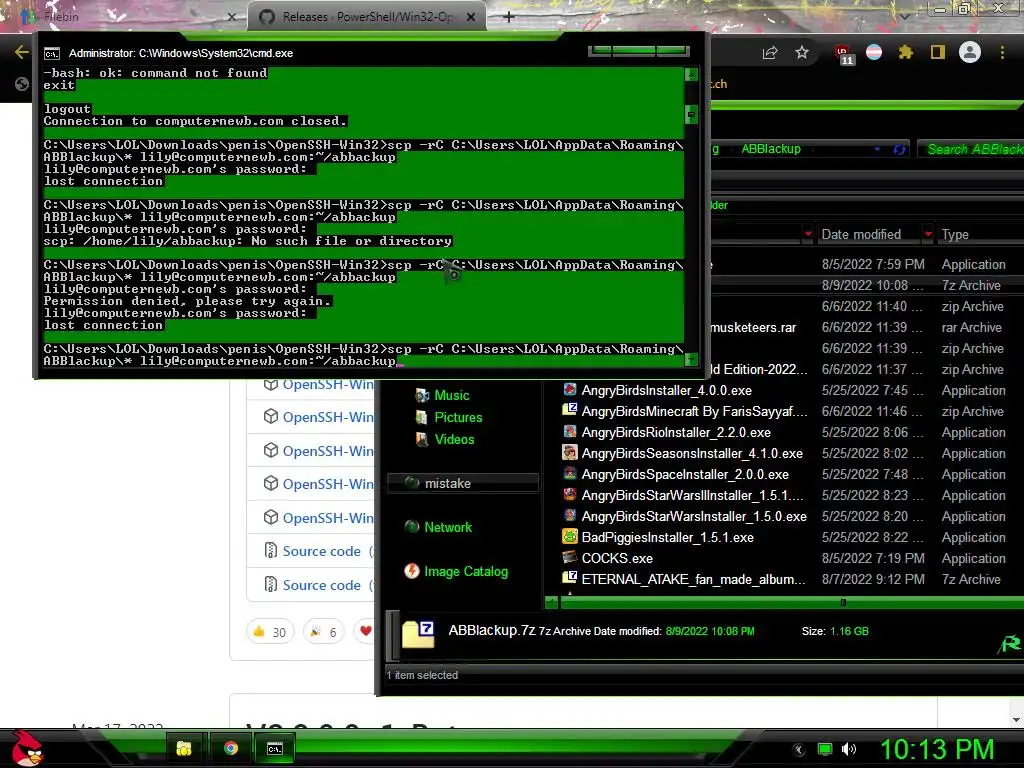Sort files by Type column
The width and height of the screenshot is (1024, 768).
tap(955, 234)
